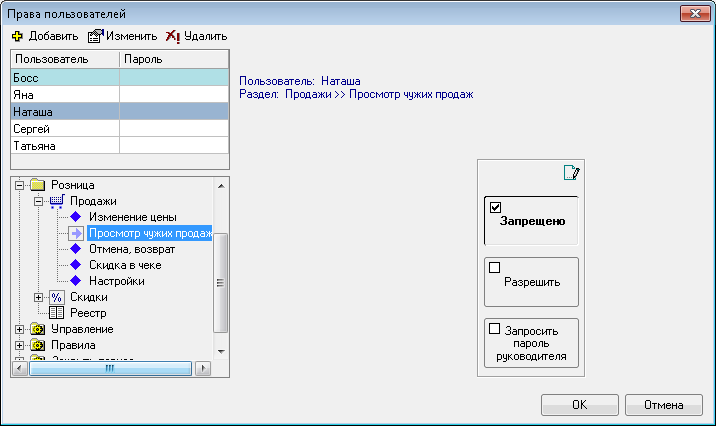The height and width of the screenshot is (426, 716).
Task: Click blue diamond next to Изменение цены
Action: tap(76, 217)
